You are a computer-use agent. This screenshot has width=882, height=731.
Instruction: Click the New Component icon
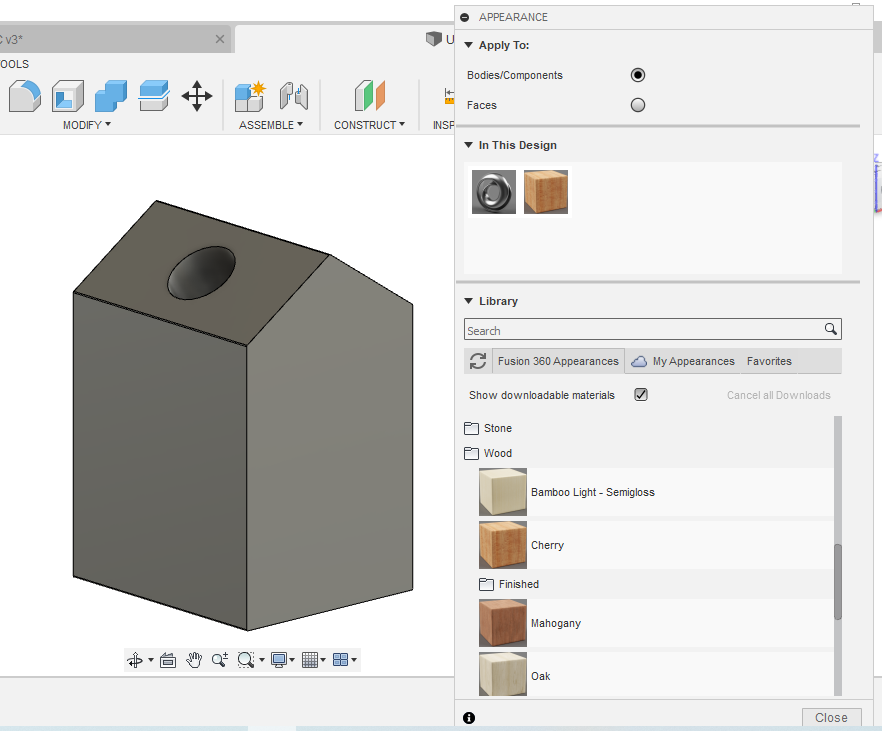[249, 97]
